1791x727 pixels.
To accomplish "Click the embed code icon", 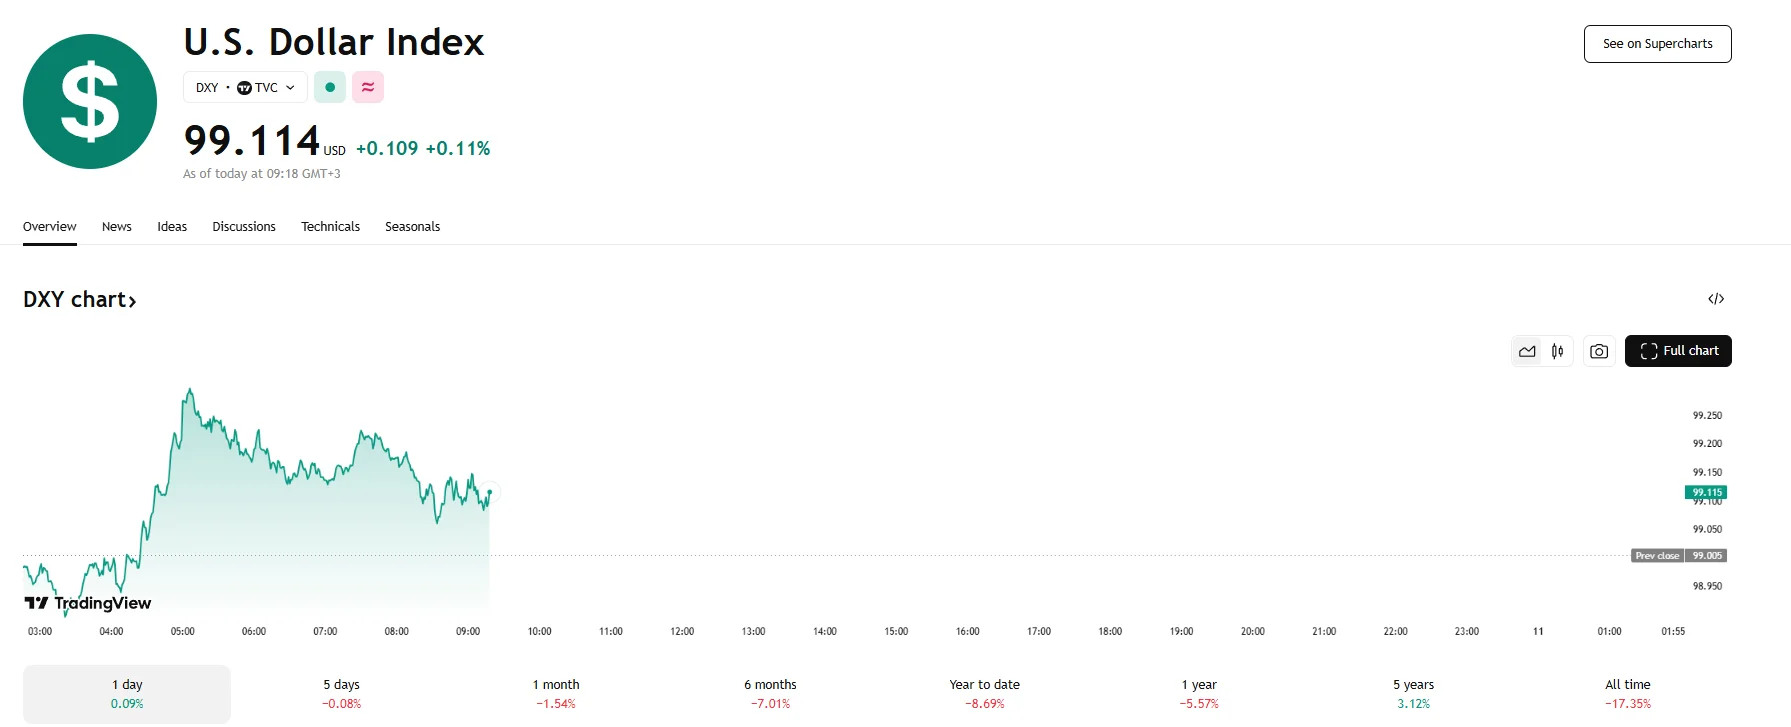I will 1716,299.
